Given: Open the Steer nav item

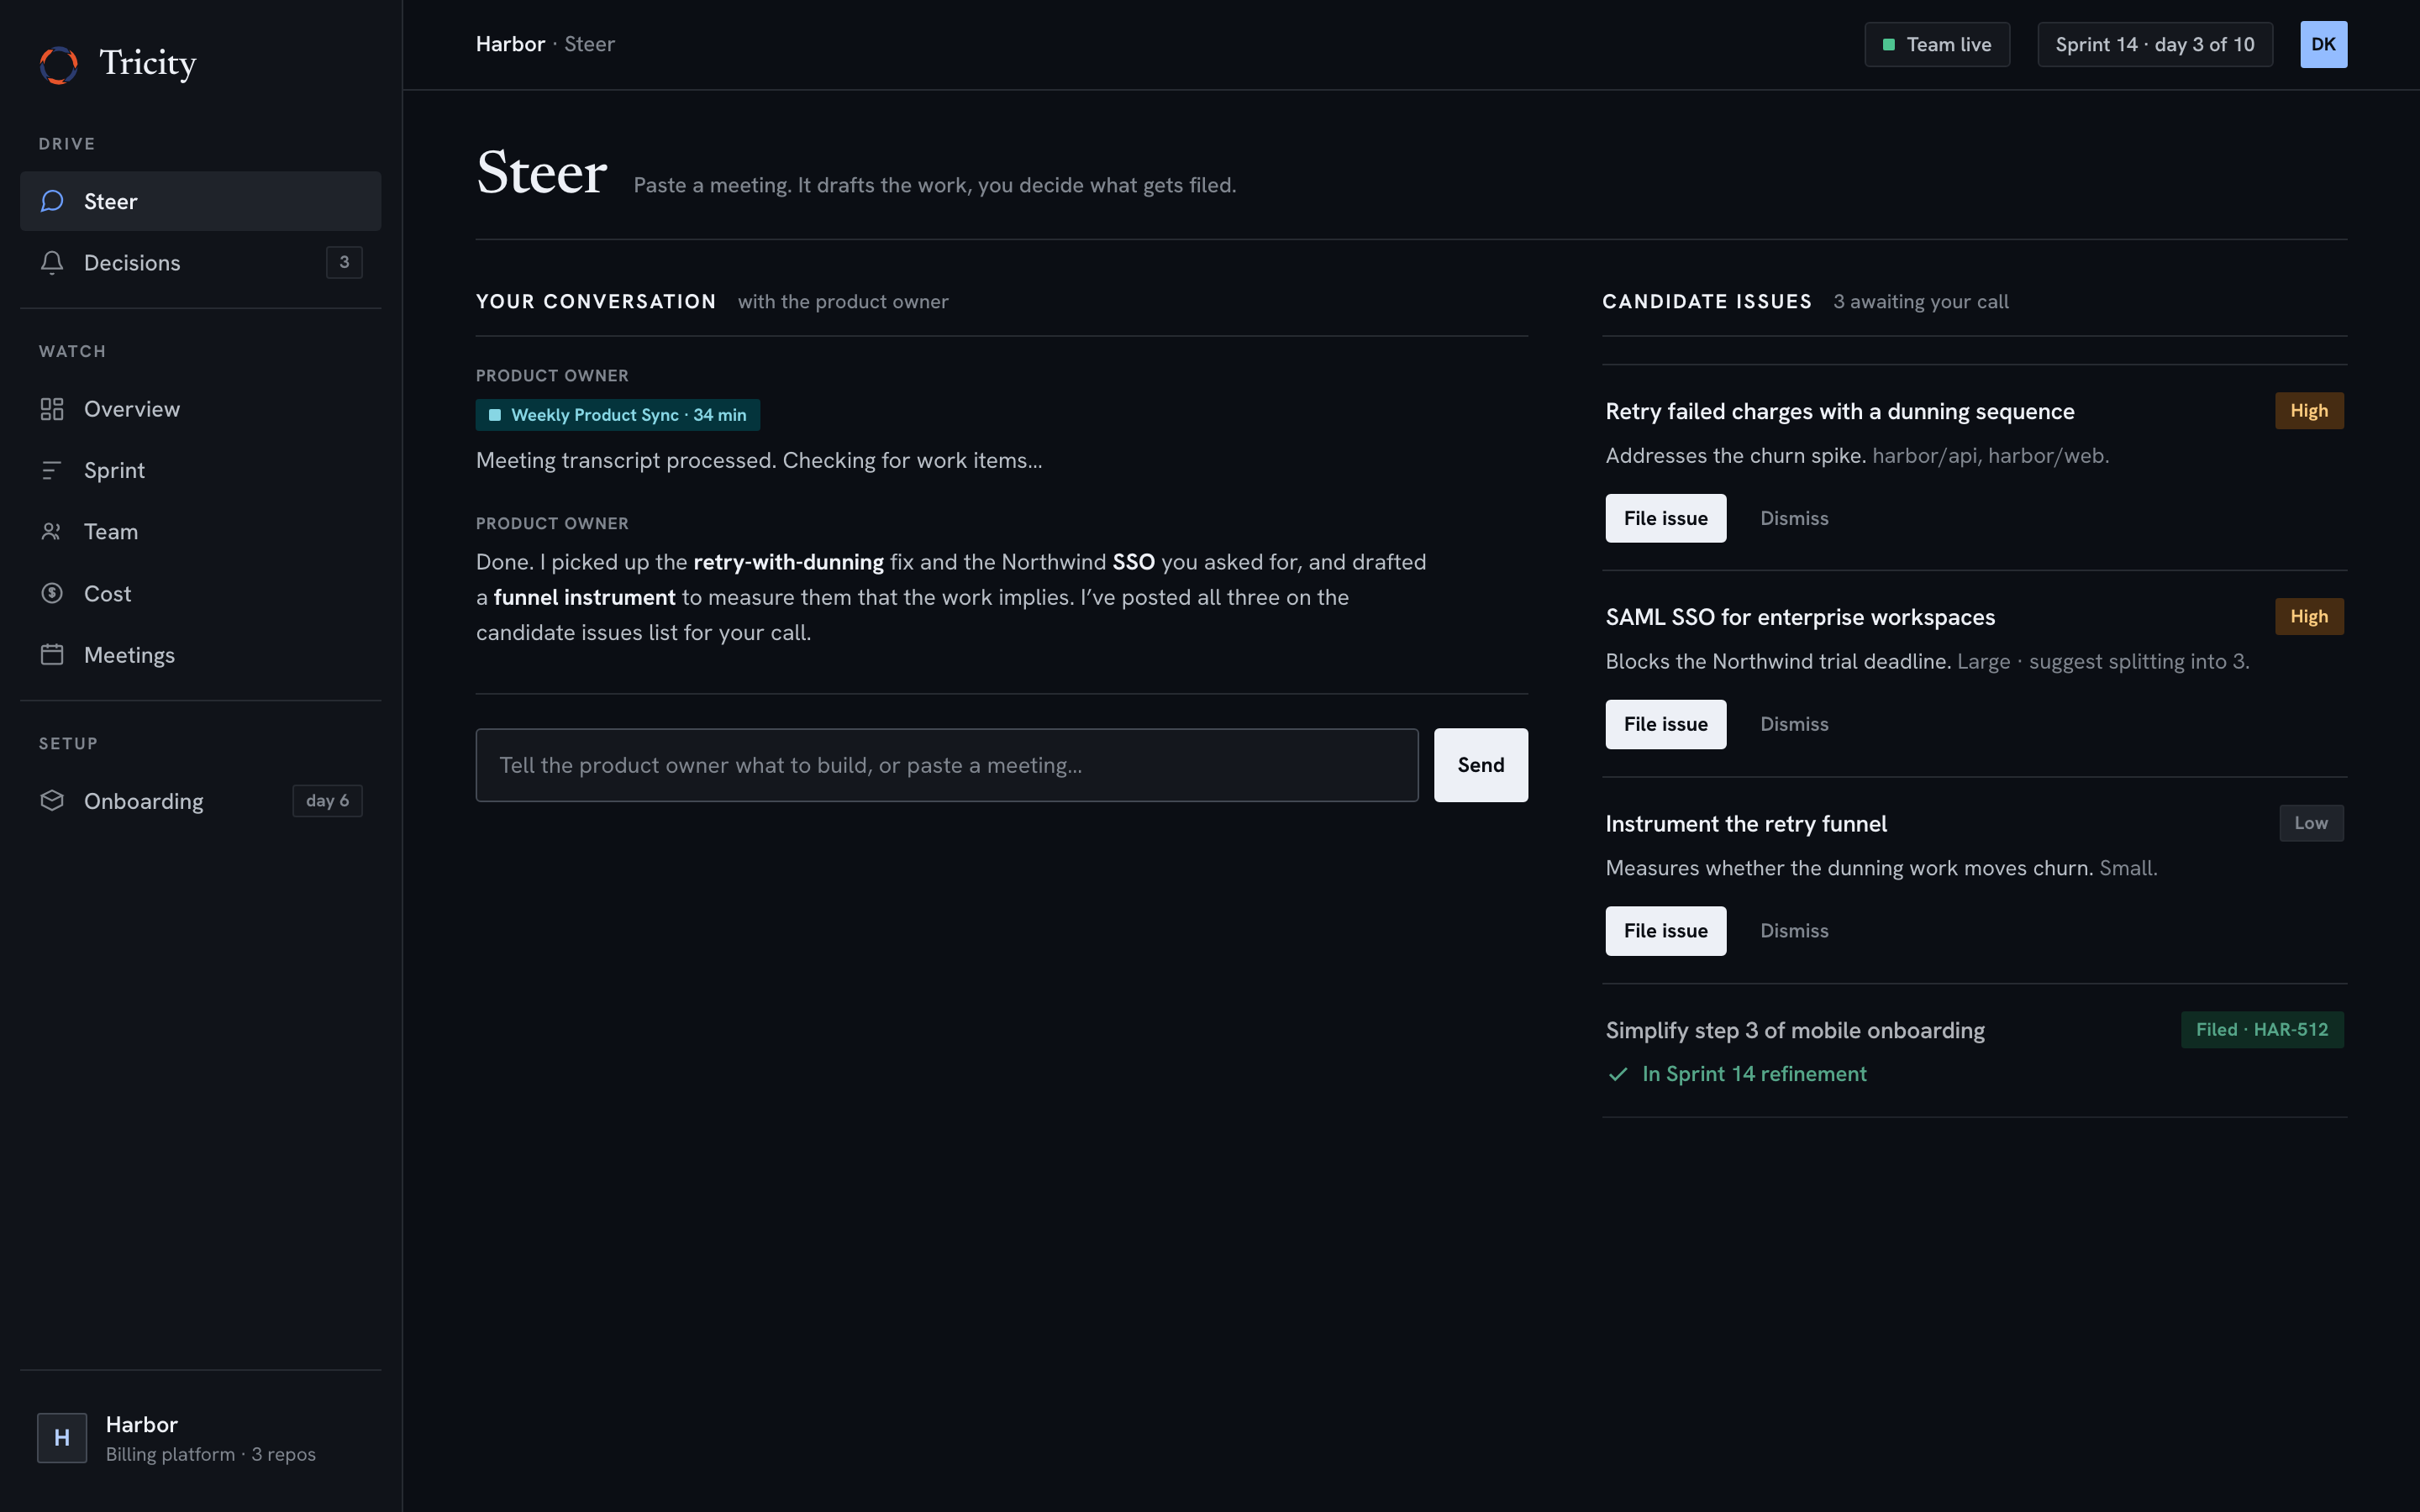Looking at the screenshot, I should (200, 201).
